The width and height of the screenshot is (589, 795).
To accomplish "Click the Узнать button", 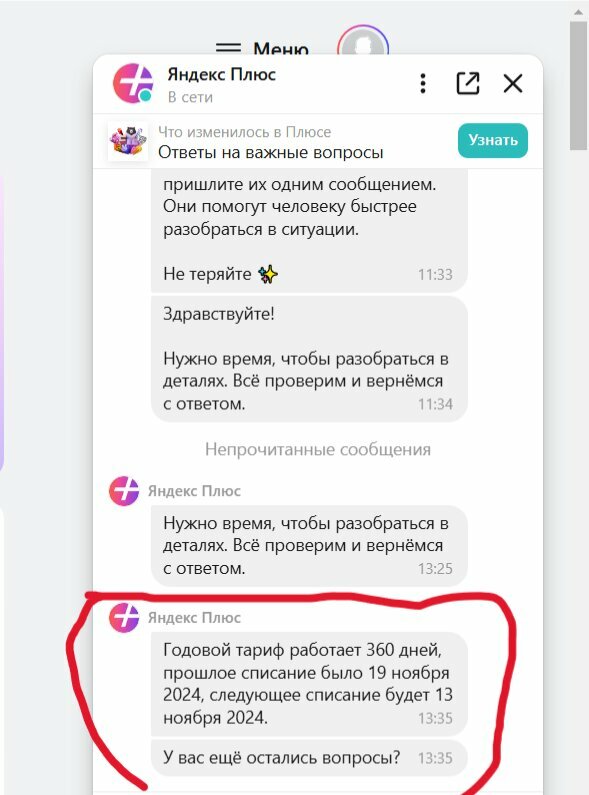I will 493,140.
